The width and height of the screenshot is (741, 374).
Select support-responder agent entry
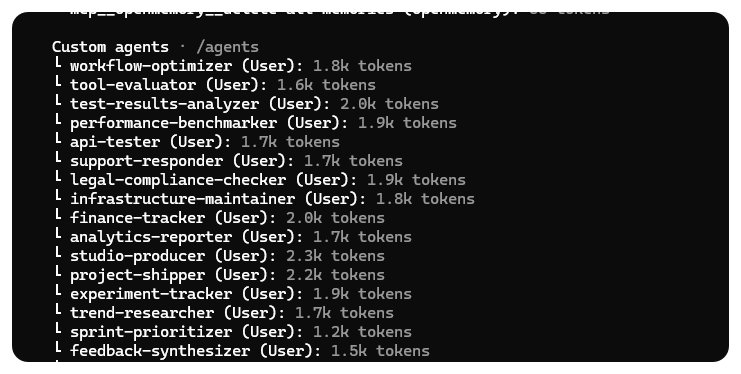click(228, 161)
